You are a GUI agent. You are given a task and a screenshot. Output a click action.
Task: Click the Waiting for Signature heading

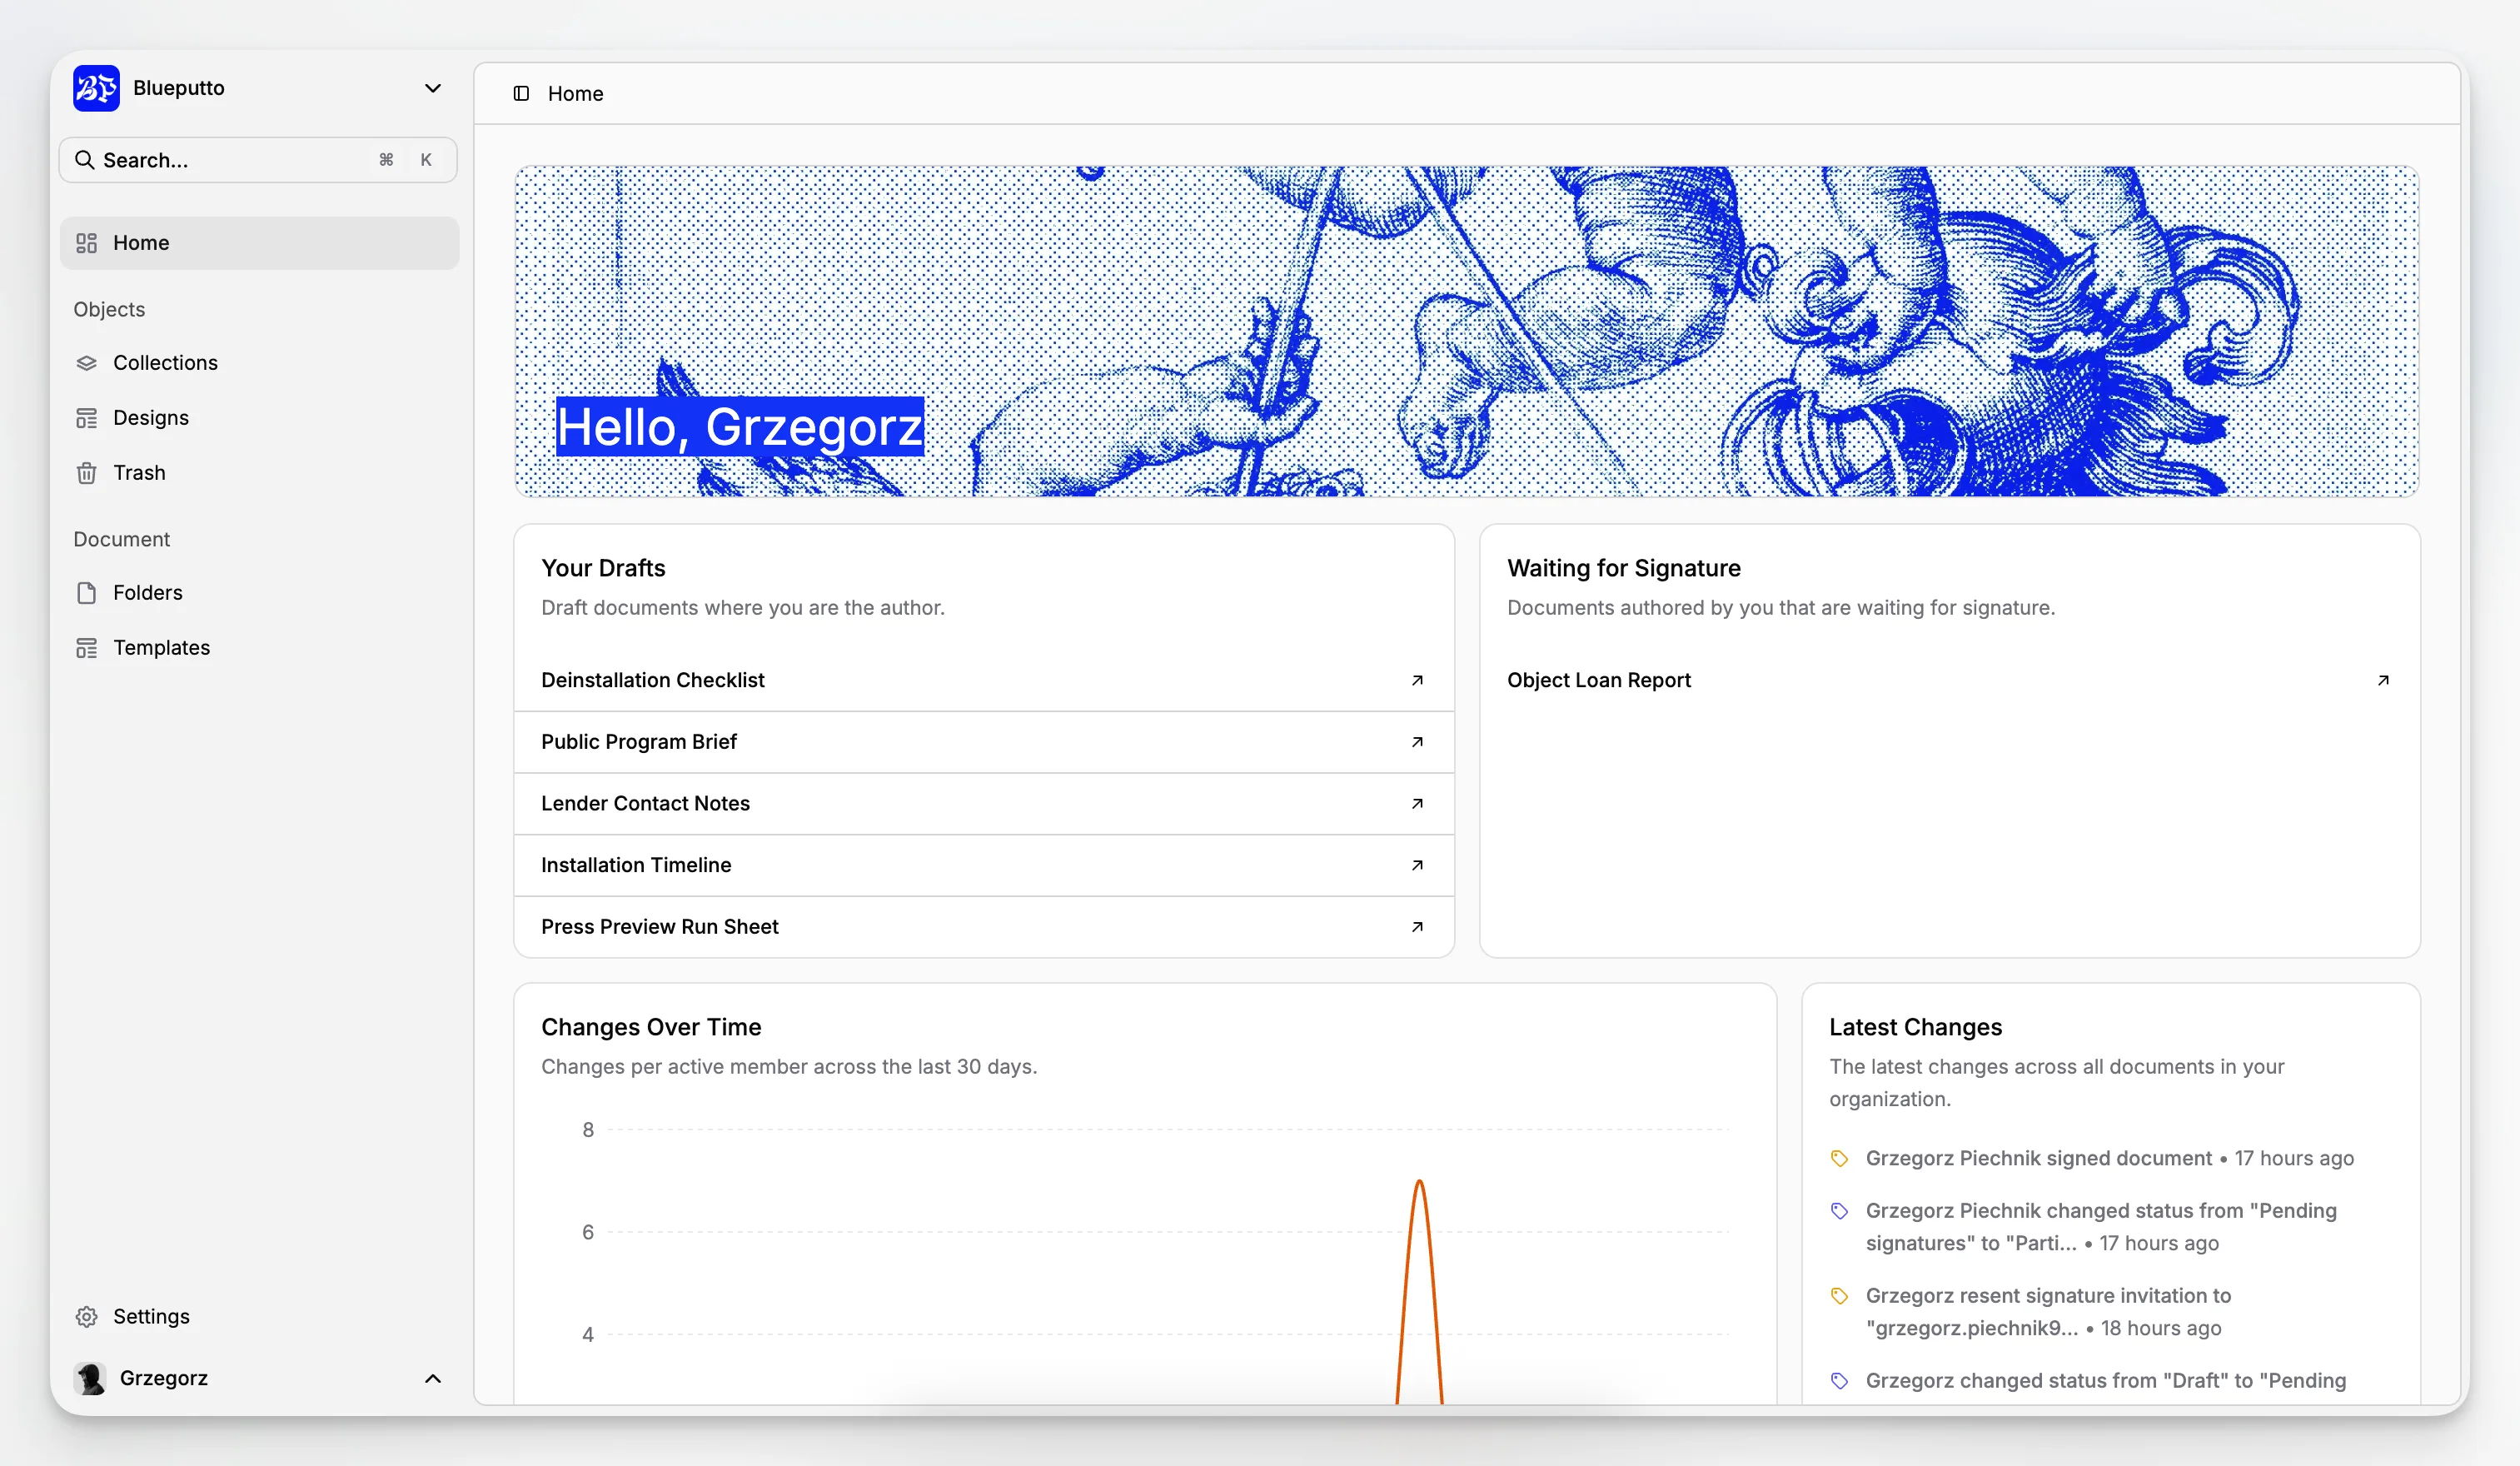tap(1623, 568)
